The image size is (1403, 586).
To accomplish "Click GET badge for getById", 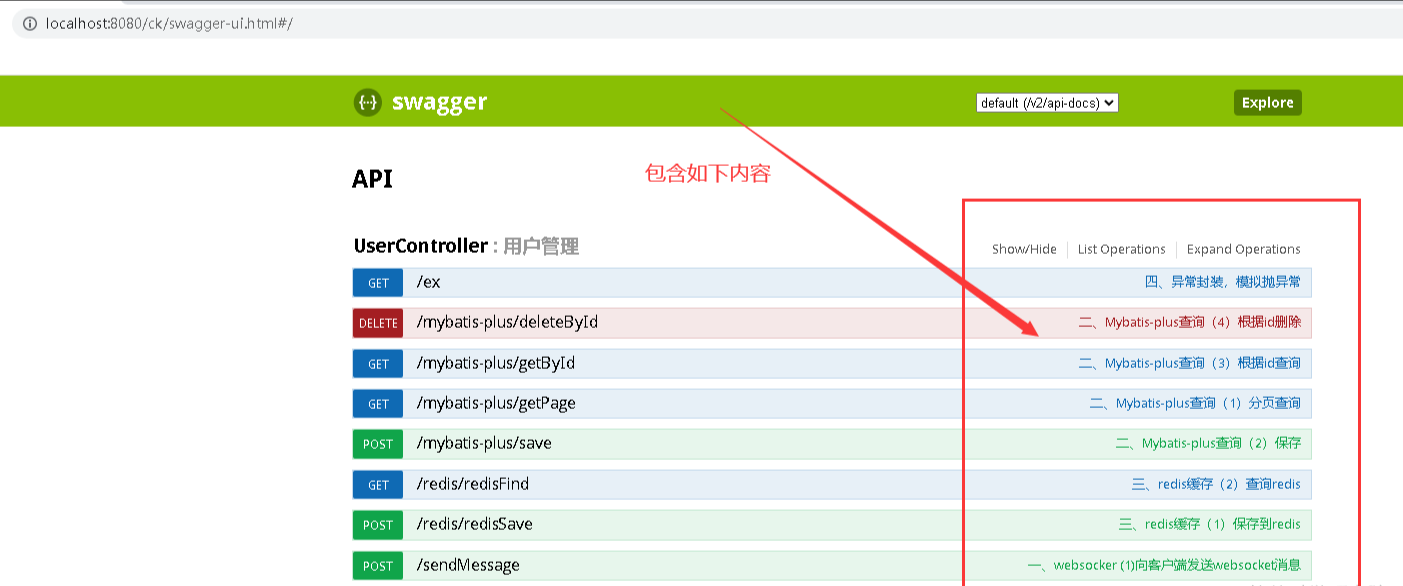I will [x=378, y=364].
